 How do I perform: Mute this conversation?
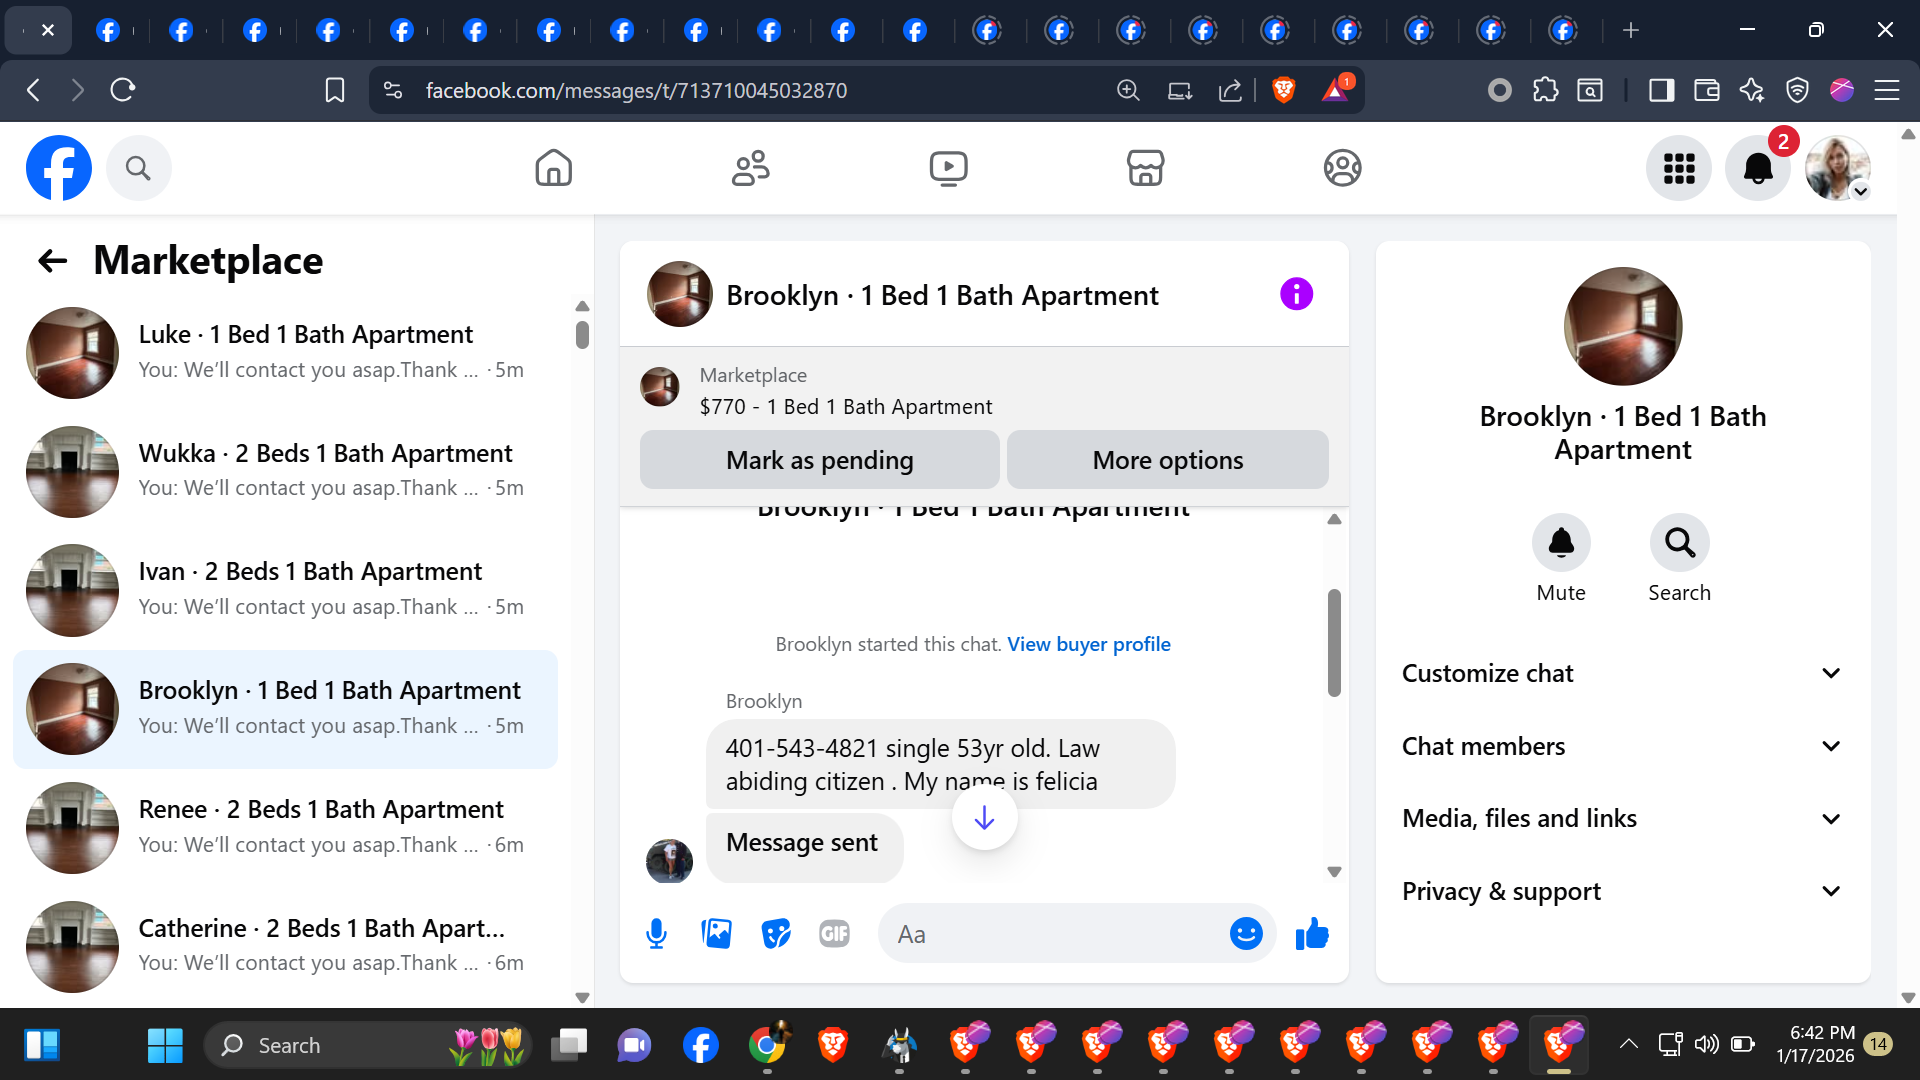pos(1560,543)
